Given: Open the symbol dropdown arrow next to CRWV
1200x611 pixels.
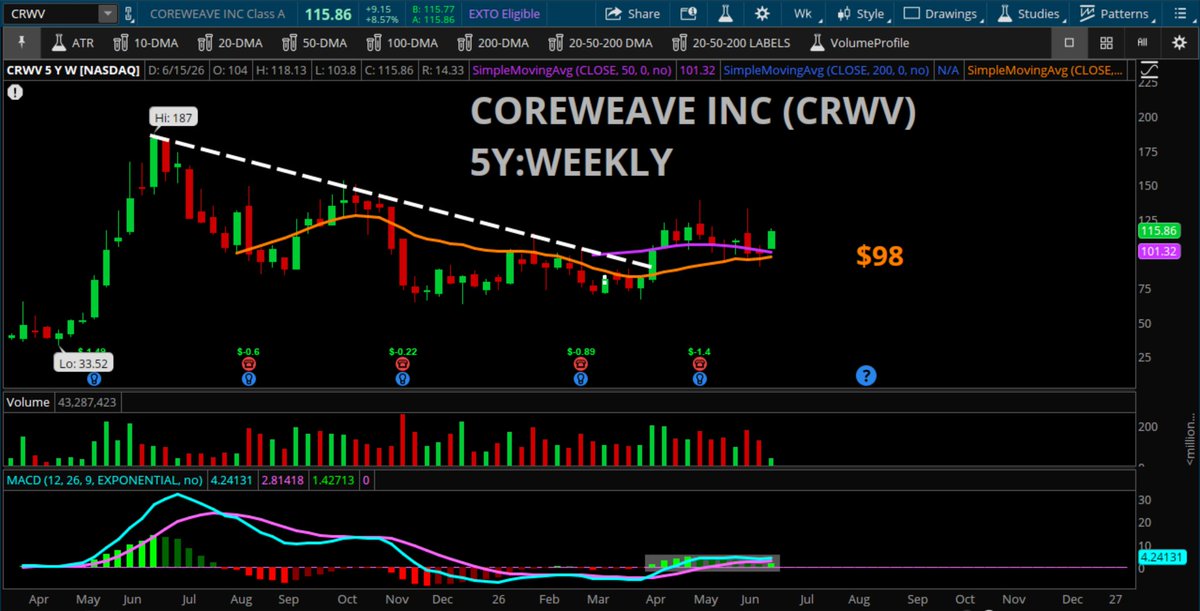Looking at the screenshot, I should coord(108,14).
